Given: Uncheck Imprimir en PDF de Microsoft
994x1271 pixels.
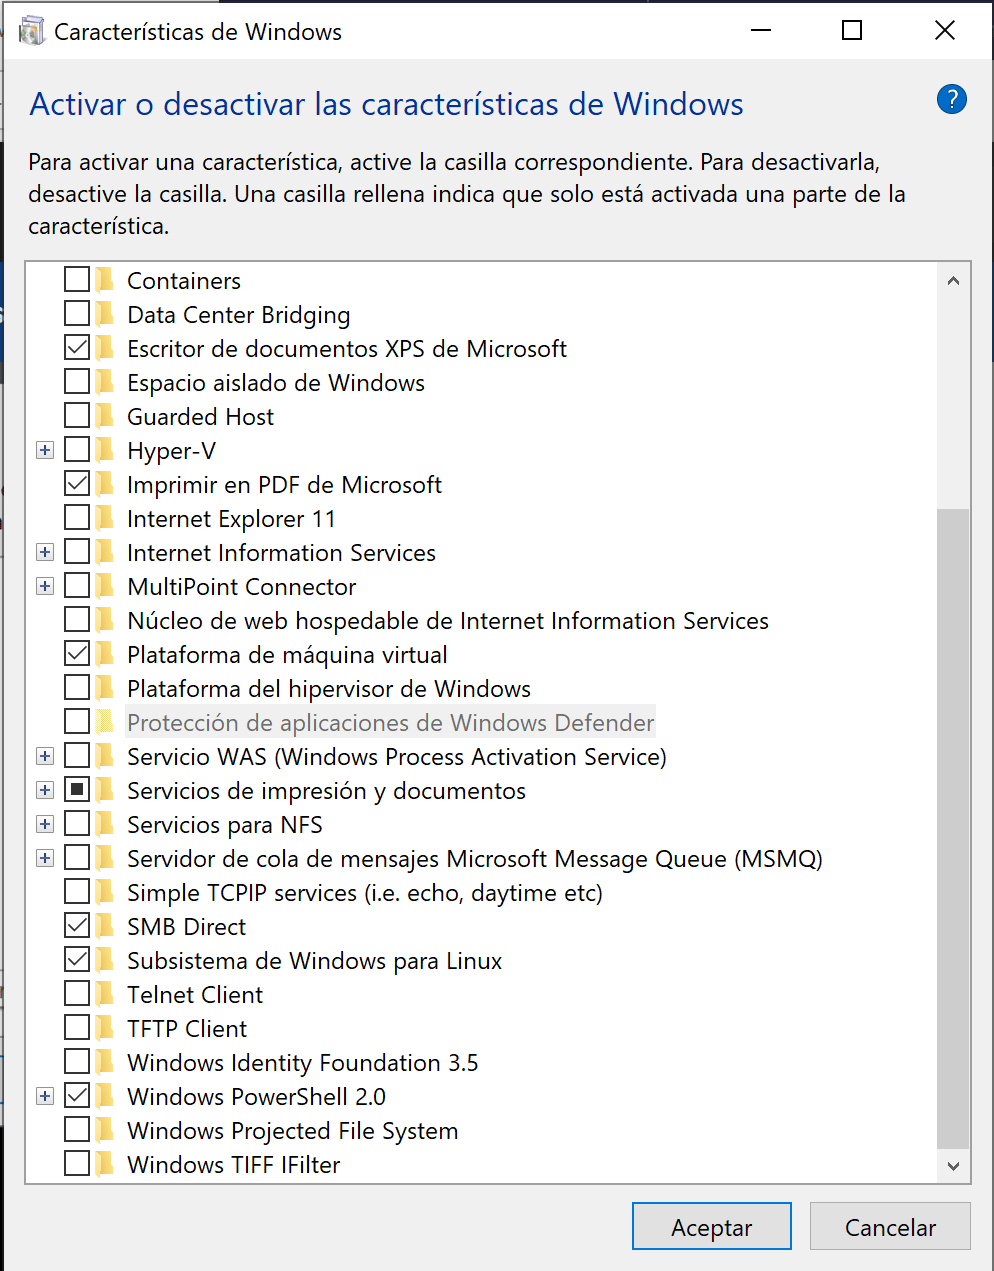Looking at the screenshot, I should pos(77,483).
